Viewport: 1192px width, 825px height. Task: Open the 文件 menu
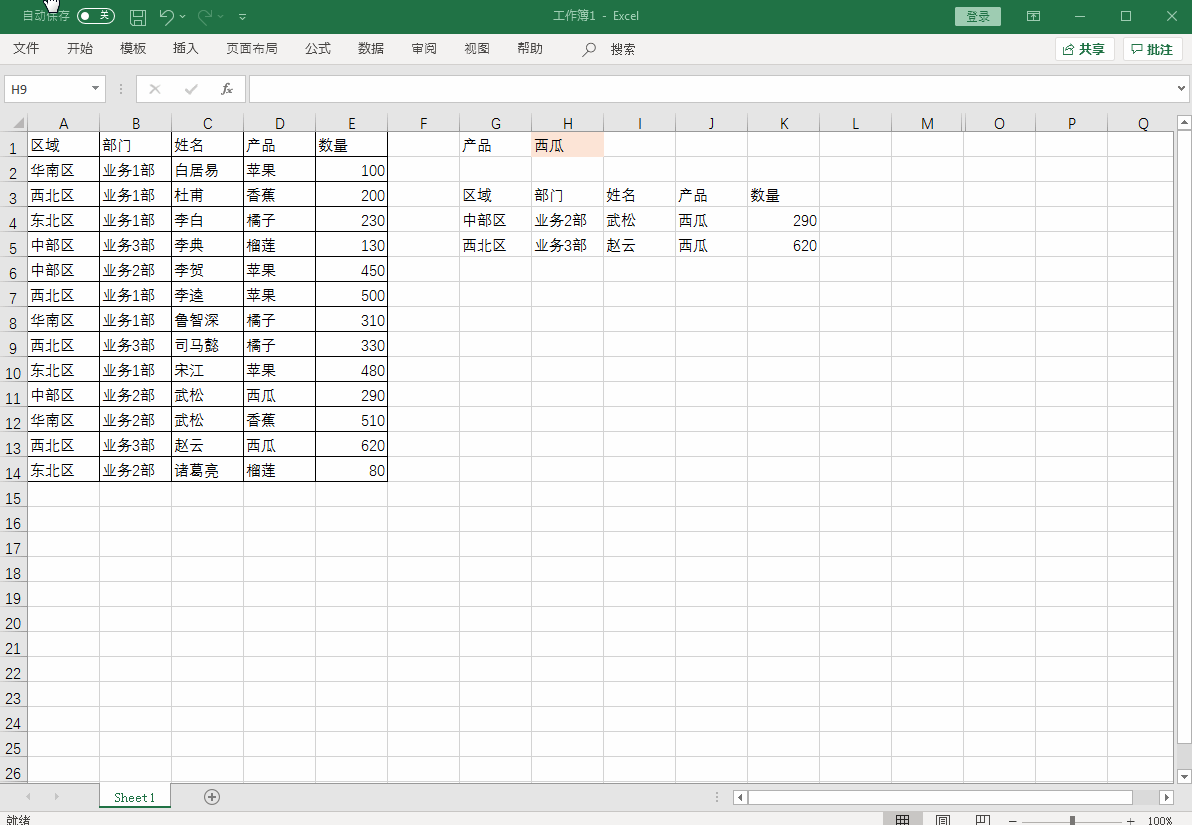tap(26, 49)
